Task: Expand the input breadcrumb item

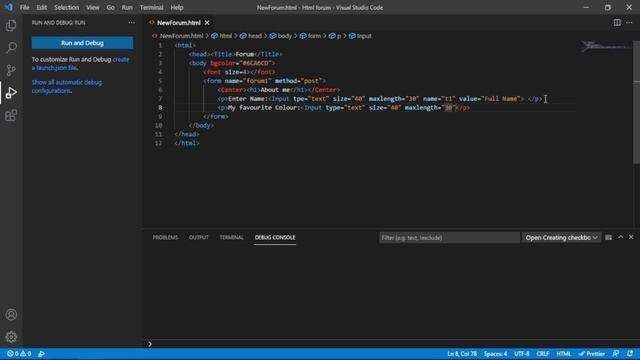Action: pyautogui.click(x=360, y=36)
